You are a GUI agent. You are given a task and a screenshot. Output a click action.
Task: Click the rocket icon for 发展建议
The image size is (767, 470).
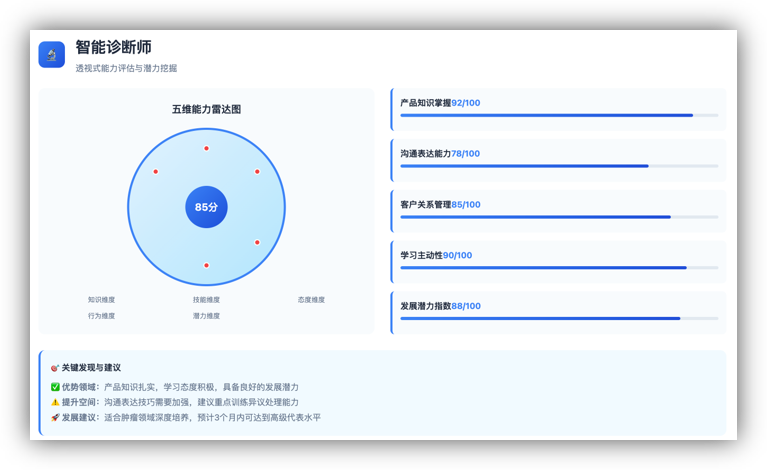tap(55, 417)
